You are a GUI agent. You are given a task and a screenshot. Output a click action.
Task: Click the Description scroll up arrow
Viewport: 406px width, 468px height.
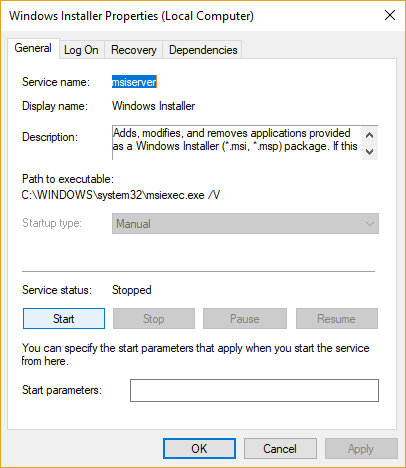coord(369,135)
